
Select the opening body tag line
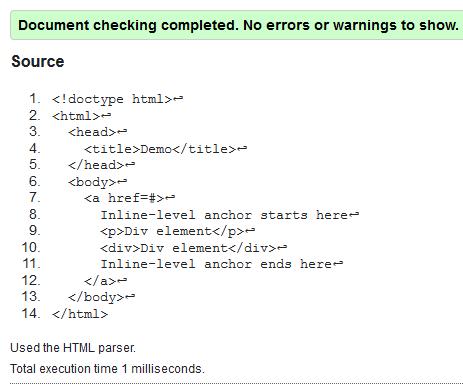pyautogui.click(x=97, y=182)
